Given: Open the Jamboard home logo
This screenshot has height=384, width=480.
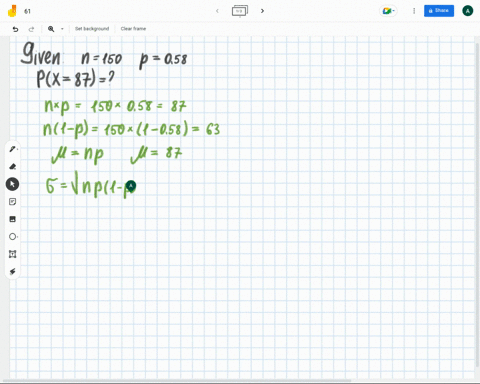Looking at the screenshot, I should [12, 11].
